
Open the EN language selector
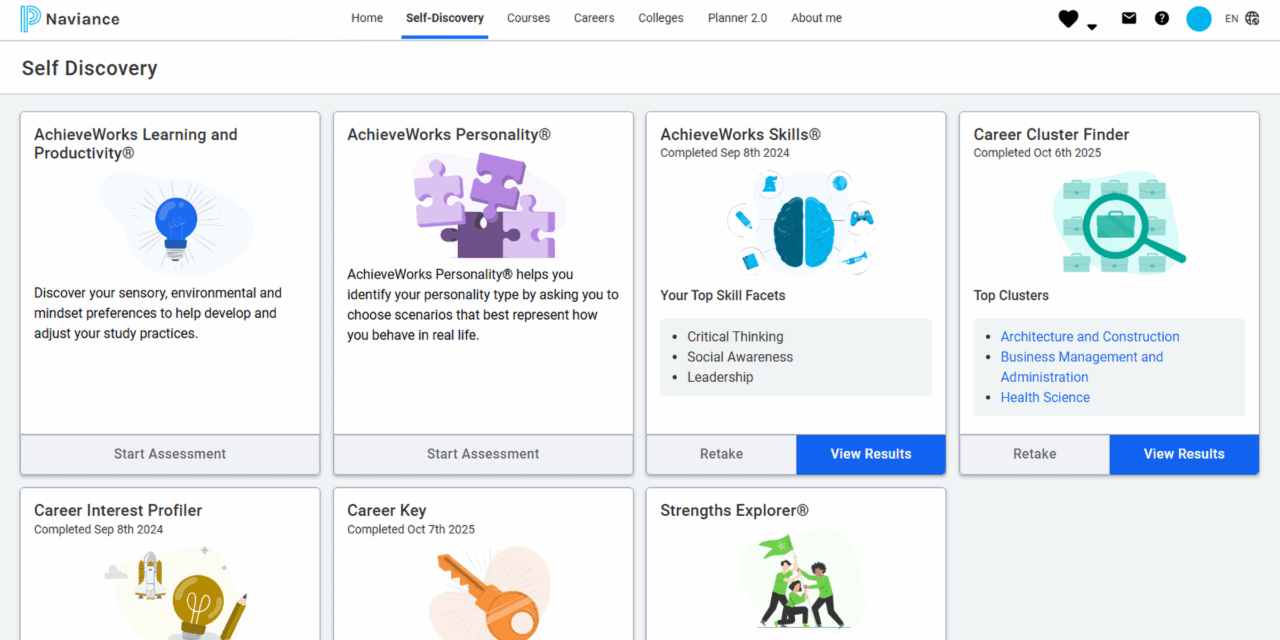1231,18
